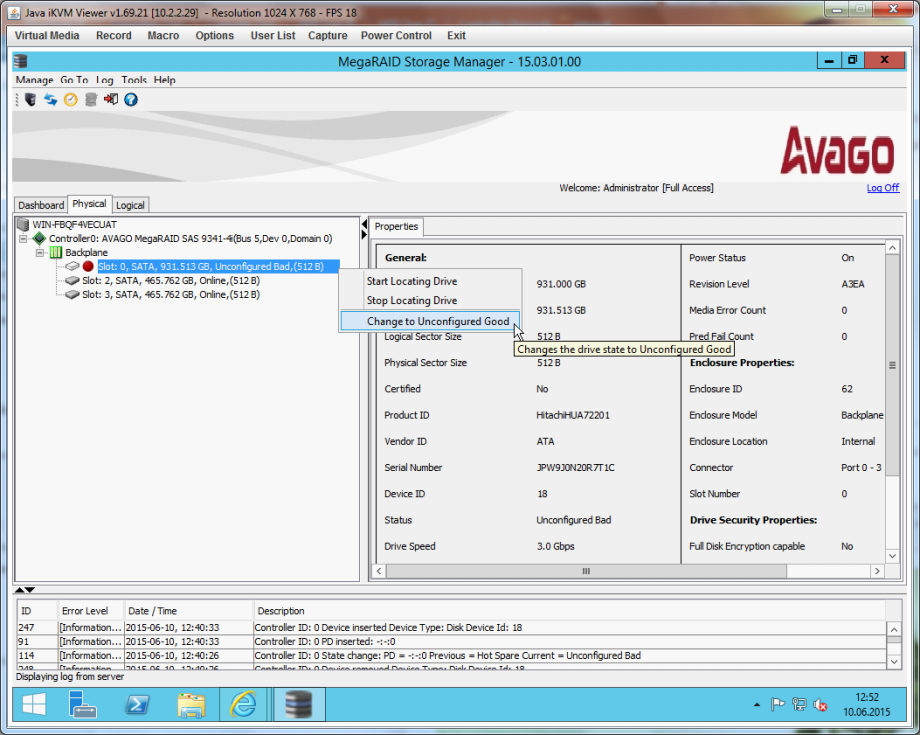The height and width of the screenshot is (735, 920).
Task: Open Server Manager from the taskbar
Action: point(83,705)
